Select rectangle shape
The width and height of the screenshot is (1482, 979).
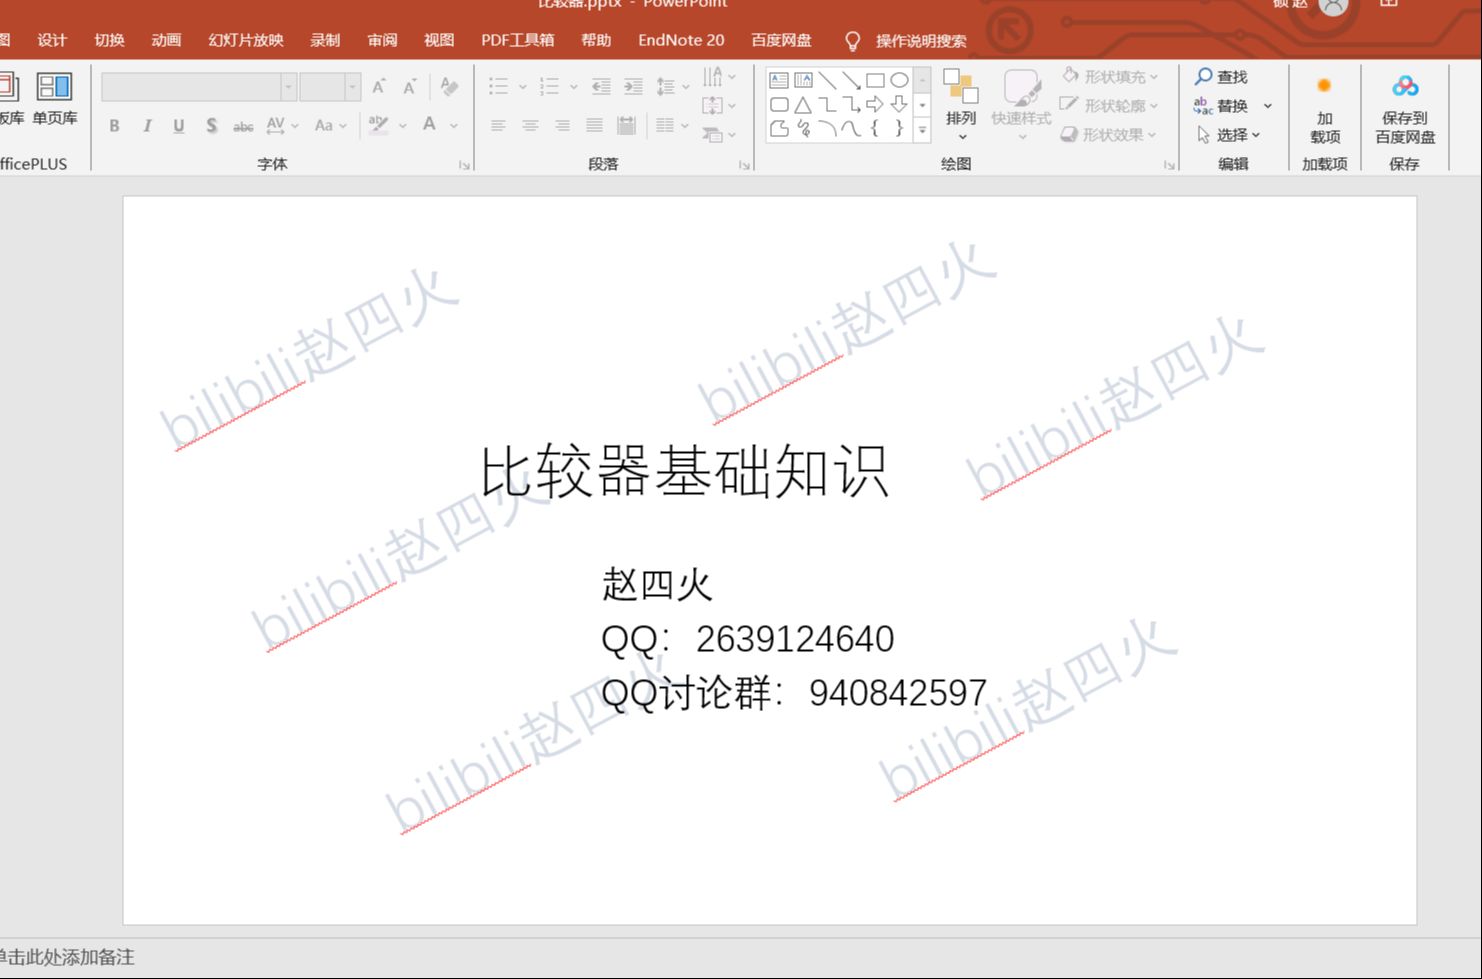(x=875, y=80)
